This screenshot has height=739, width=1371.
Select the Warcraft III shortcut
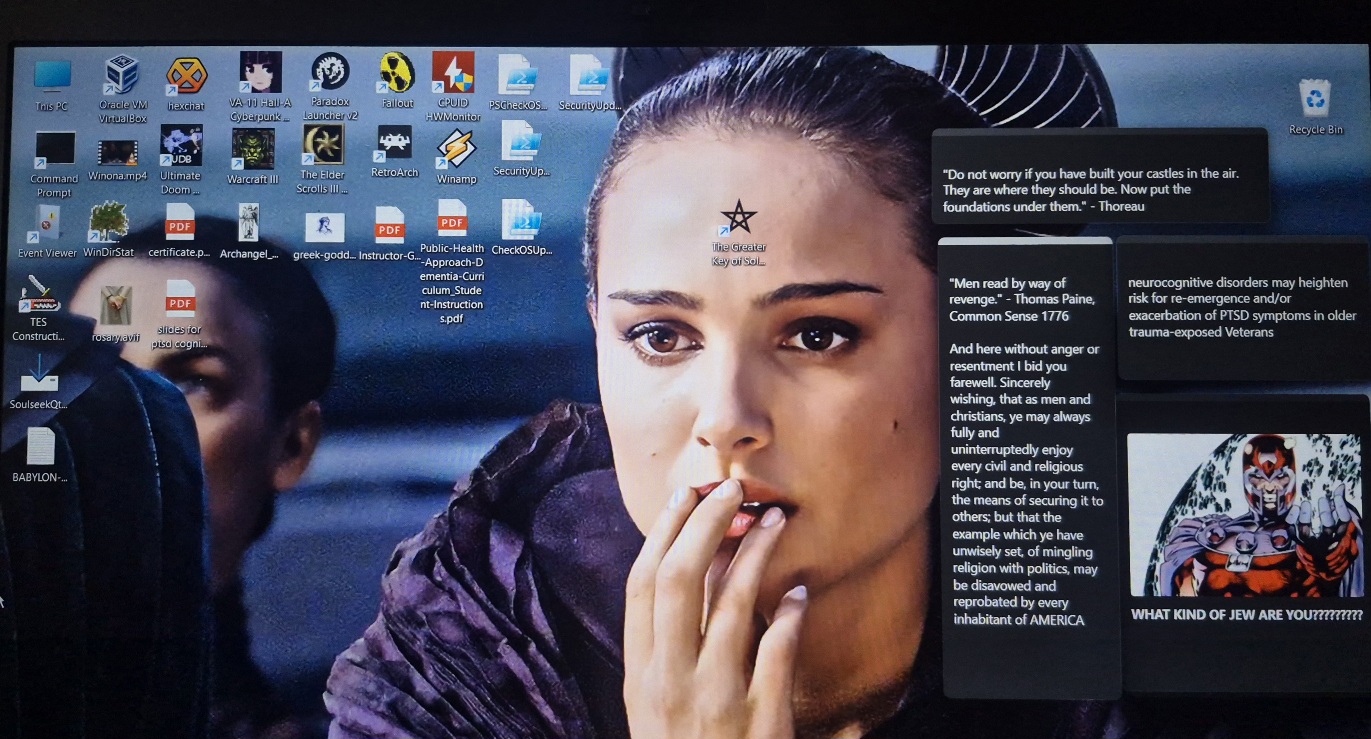253,156
